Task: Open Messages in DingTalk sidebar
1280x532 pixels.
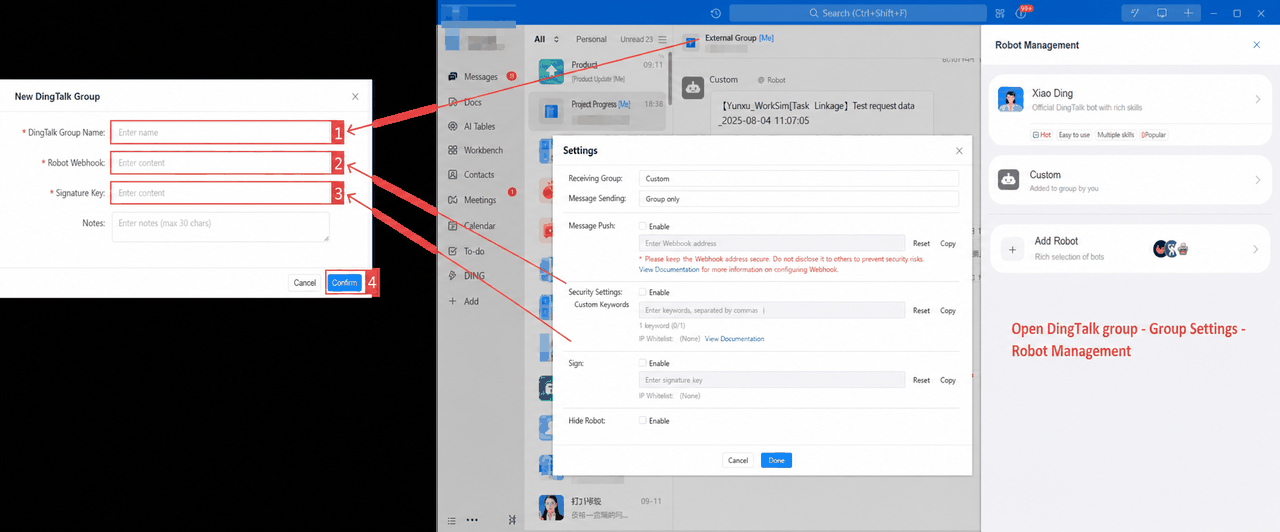Action: pyautogui.click(x=481, y=77)
